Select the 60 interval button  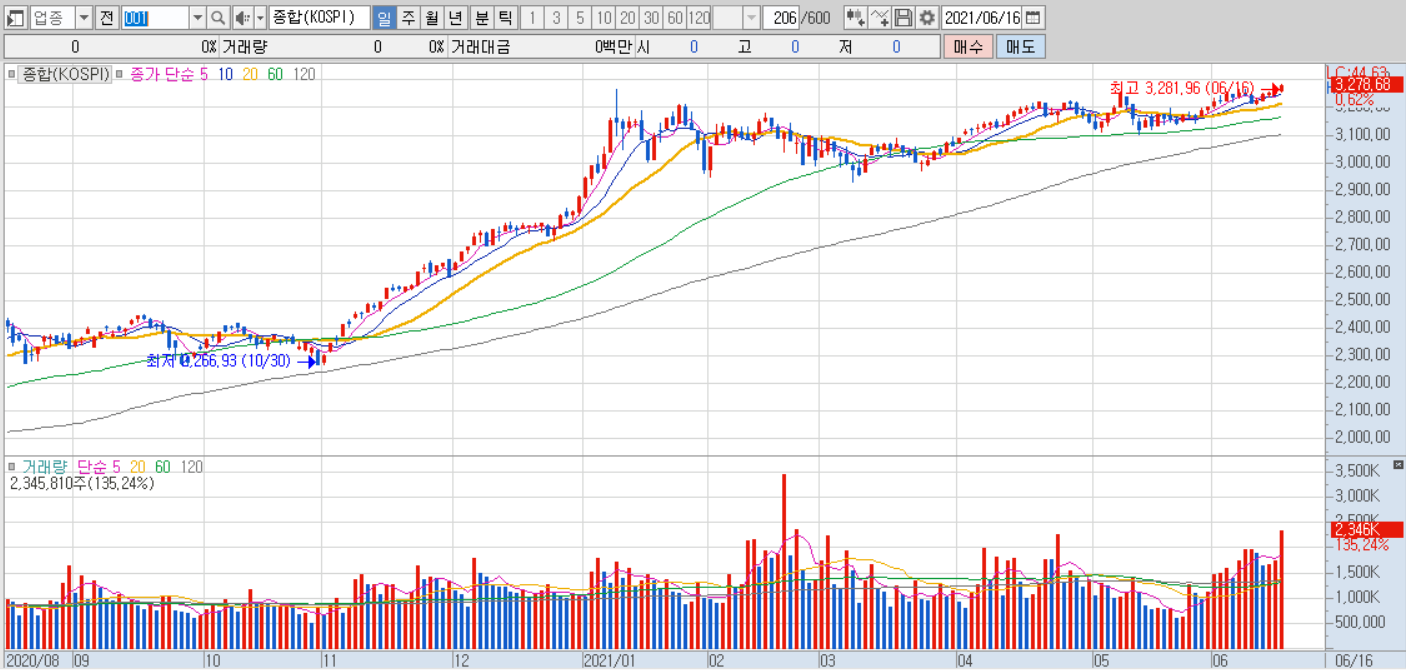[675, 18]
